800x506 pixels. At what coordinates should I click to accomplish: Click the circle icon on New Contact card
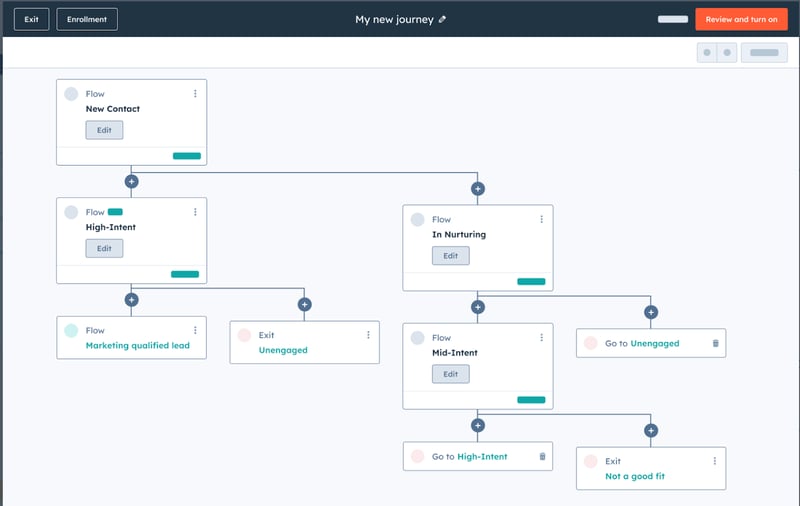pyautogui.click(x=71, y=94)
